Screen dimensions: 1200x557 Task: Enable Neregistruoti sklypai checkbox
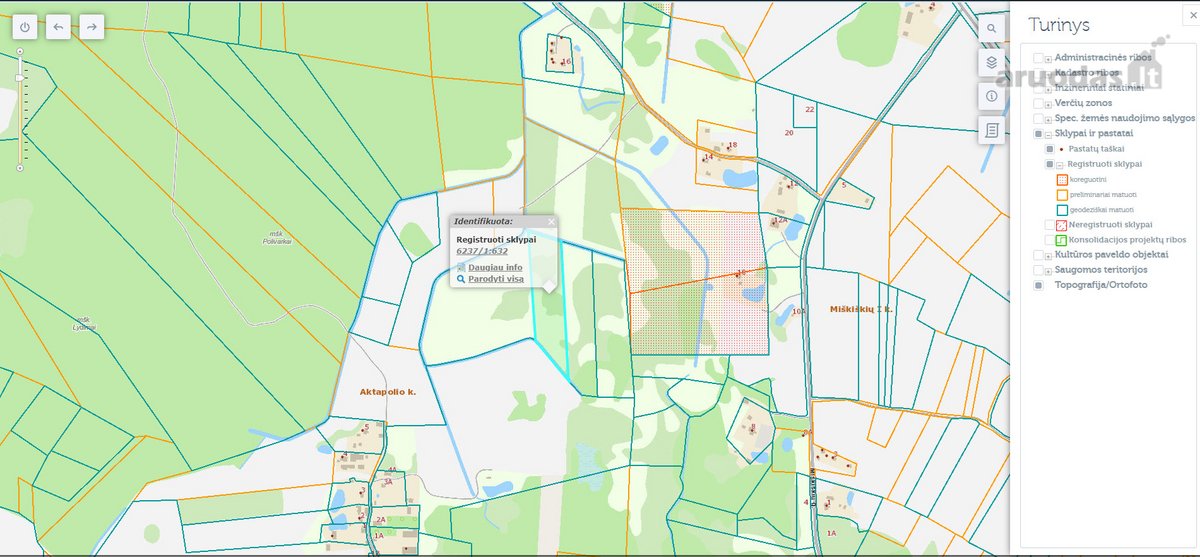click(x=1050, y=225)
